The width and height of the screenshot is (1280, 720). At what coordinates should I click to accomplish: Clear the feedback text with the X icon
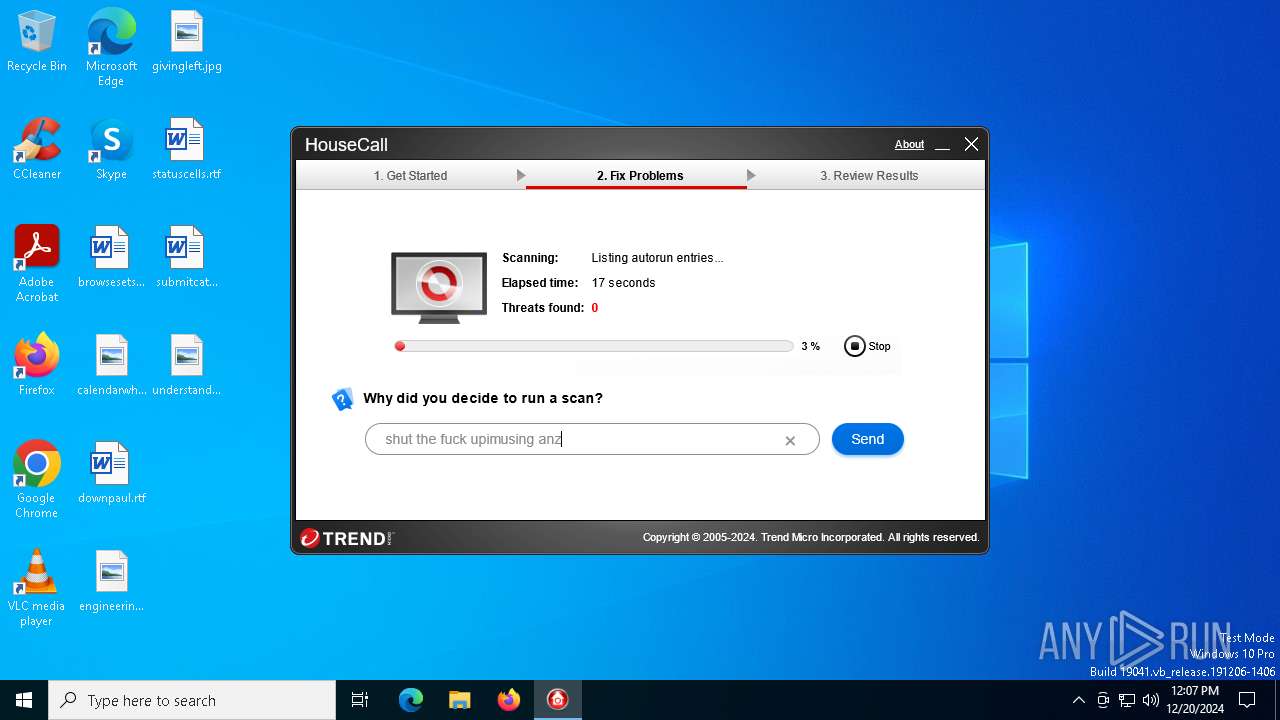790,440
